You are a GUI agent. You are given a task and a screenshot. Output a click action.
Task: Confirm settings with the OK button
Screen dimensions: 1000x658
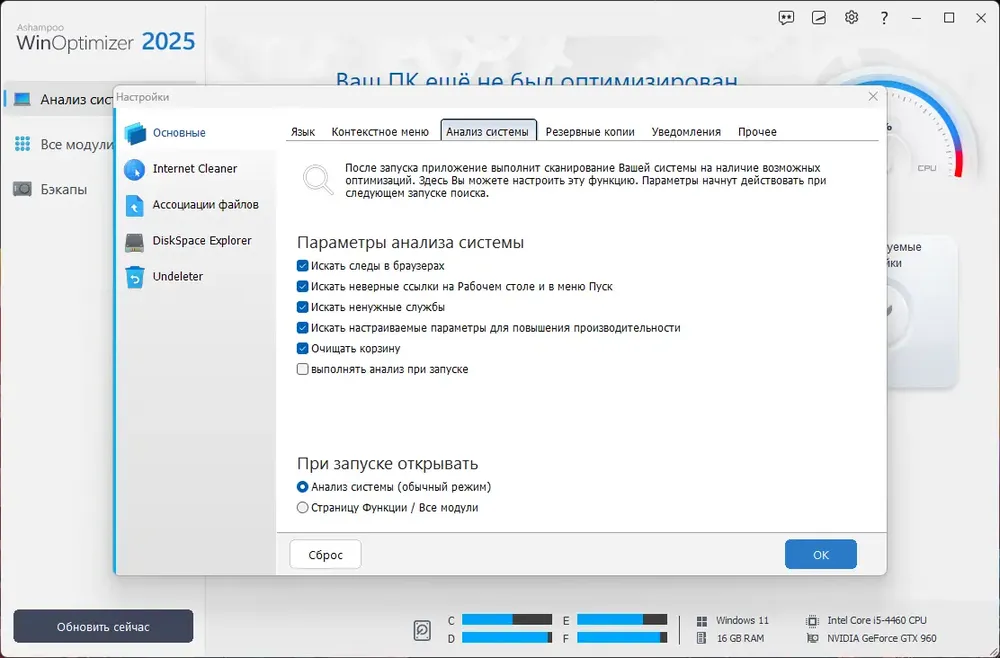pyautogui.click(x=821, y=555)
